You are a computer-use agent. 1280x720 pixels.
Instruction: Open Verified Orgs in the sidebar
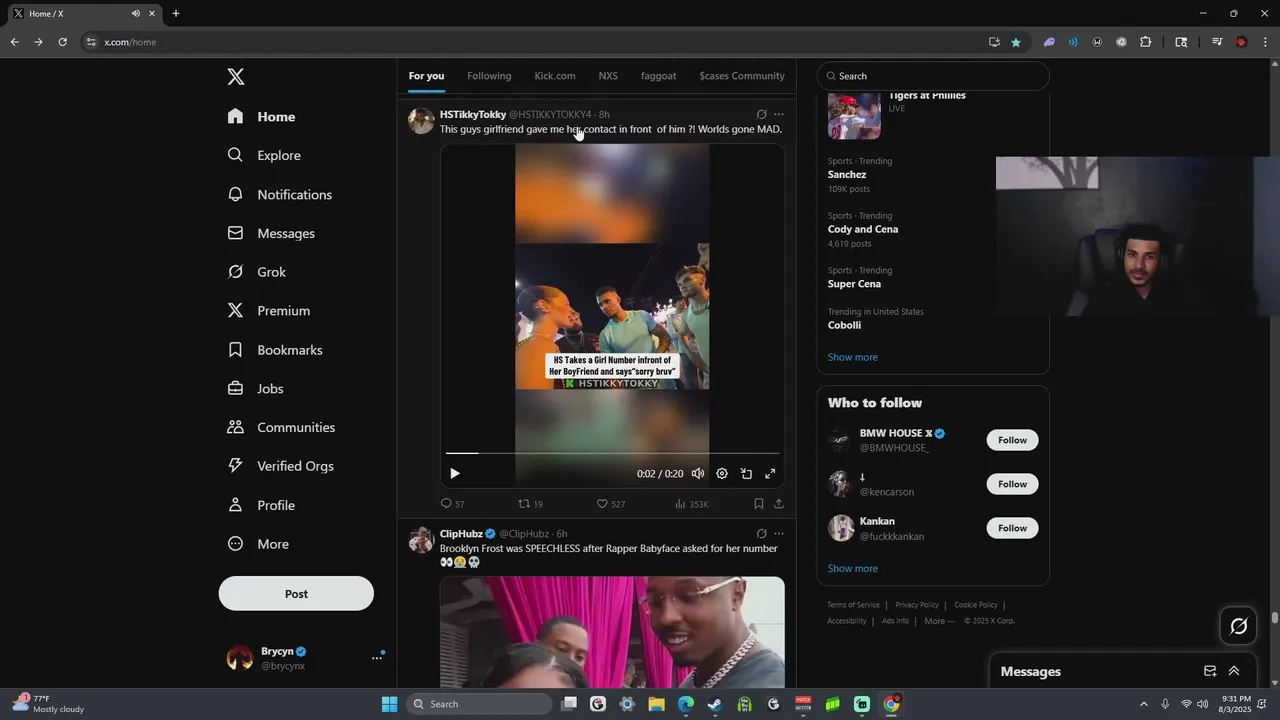click(280, 466)
